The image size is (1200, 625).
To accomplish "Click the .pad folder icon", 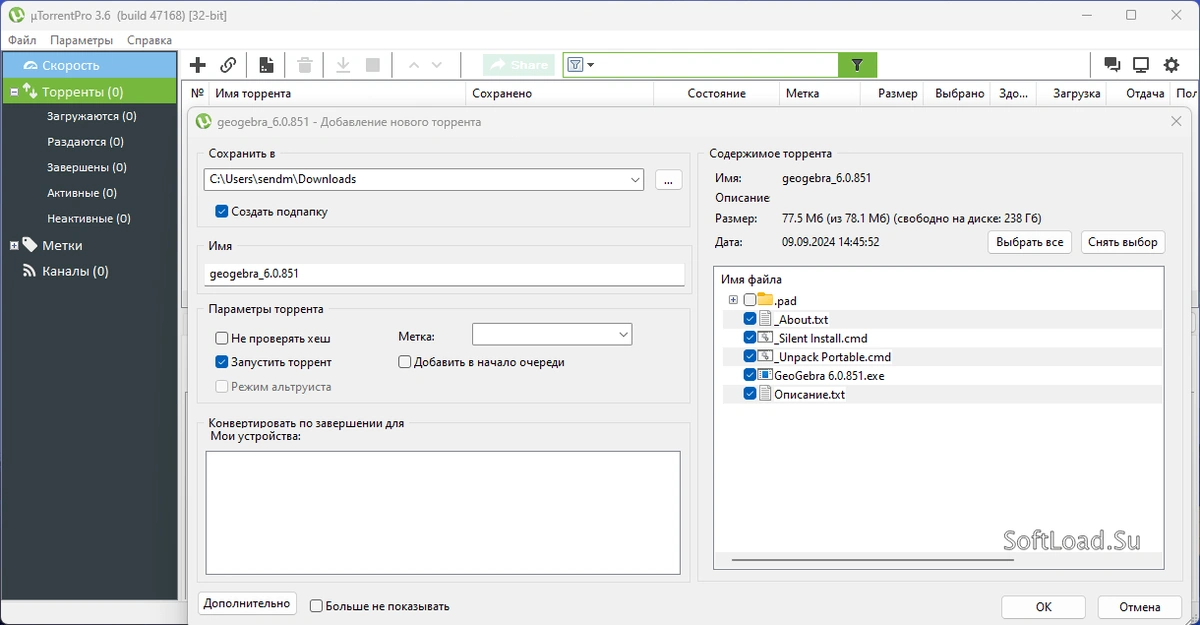I will [x=766, y=299].
